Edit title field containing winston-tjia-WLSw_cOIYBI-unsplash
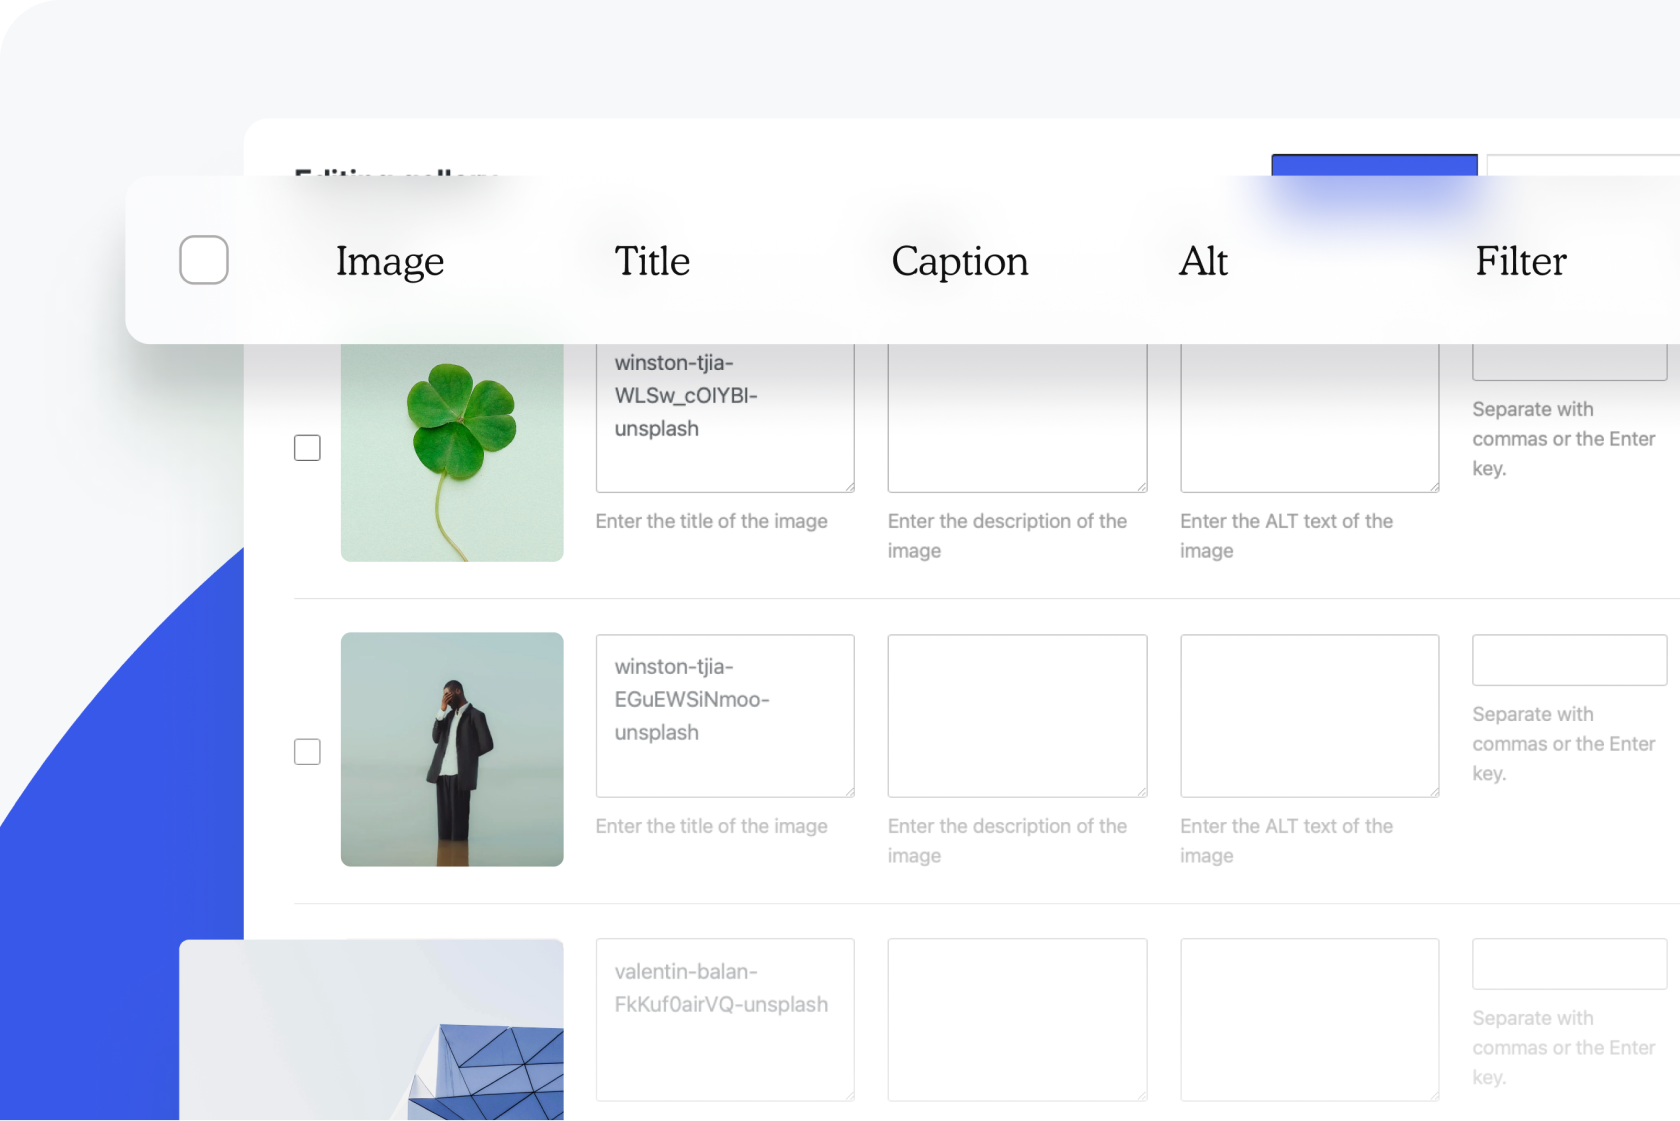The image size is (1680, 1121). (725, 418)
